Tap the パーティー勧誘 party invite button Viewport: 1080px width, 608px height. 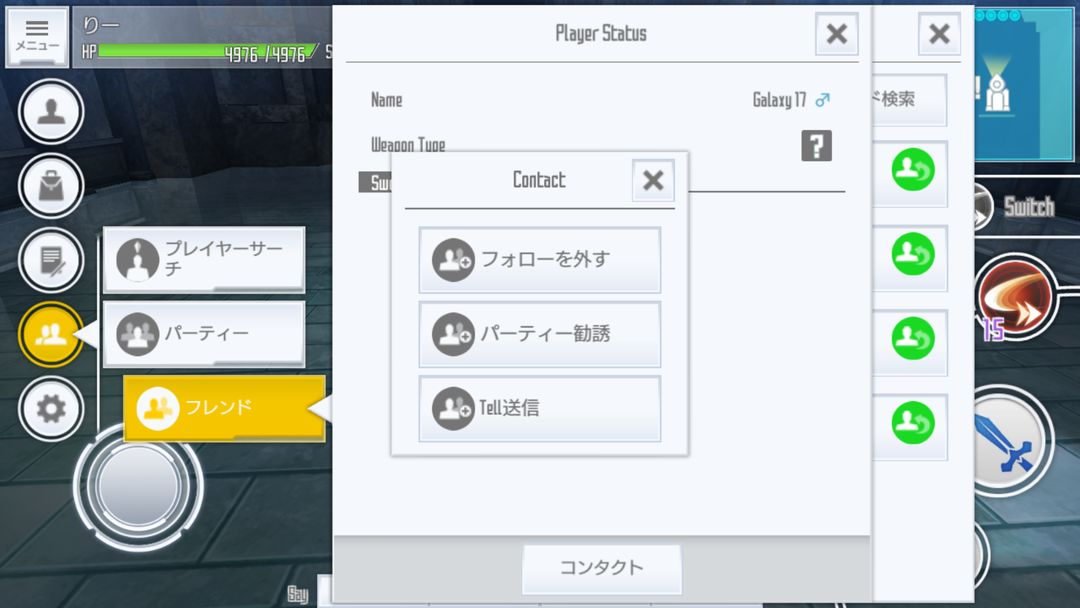click(x=539, y=334)
